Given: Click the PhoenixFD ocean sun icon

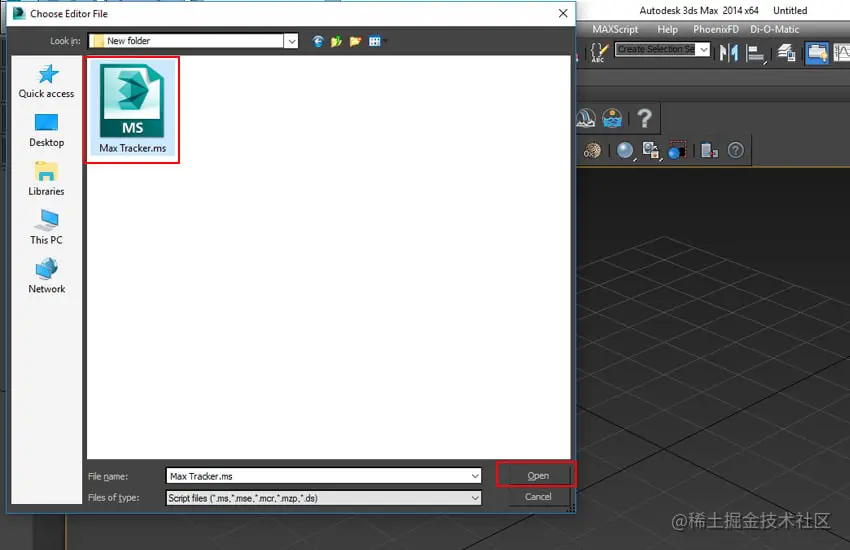Looking at the screenshot, I should point(612,118).
